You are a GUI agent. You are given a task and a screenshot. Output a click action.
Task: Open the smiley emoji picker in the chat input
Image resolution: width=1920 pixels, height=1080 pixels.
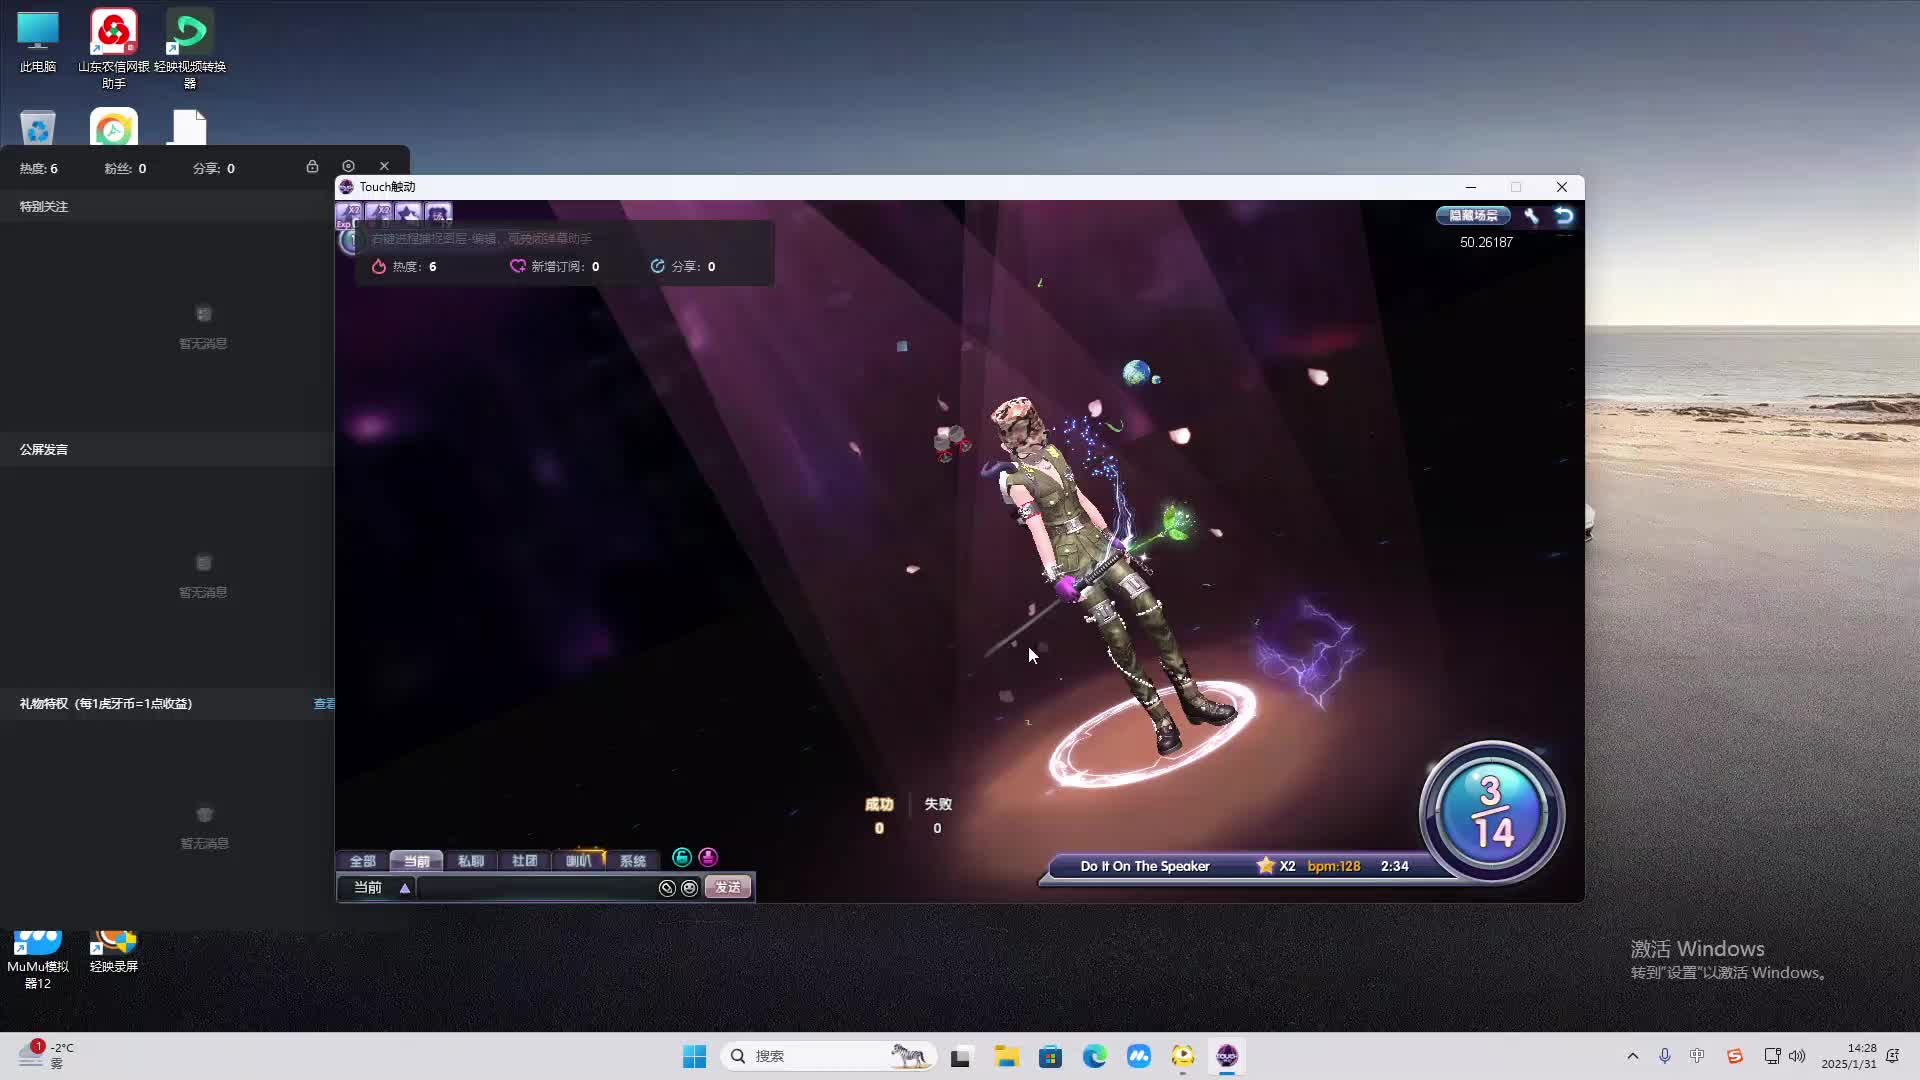tap(690, 888)
